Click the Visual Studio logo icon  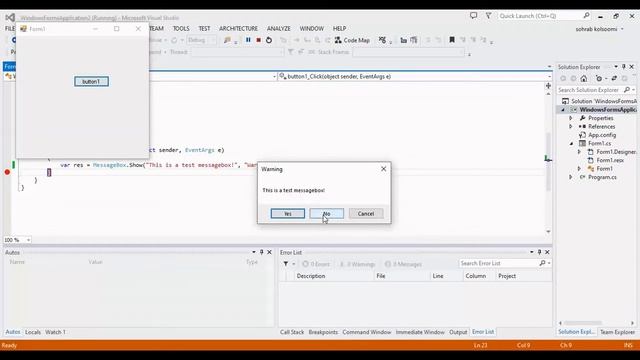pos(10,18)
